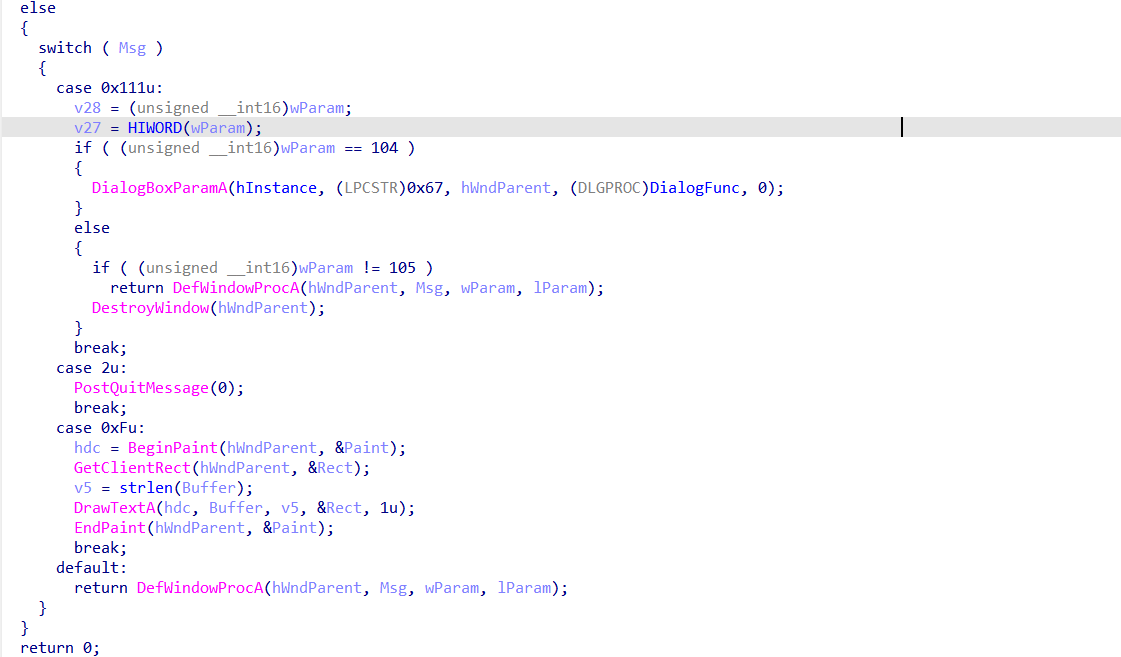Click the HIWORD macro on highlighted line

point(154,128)
